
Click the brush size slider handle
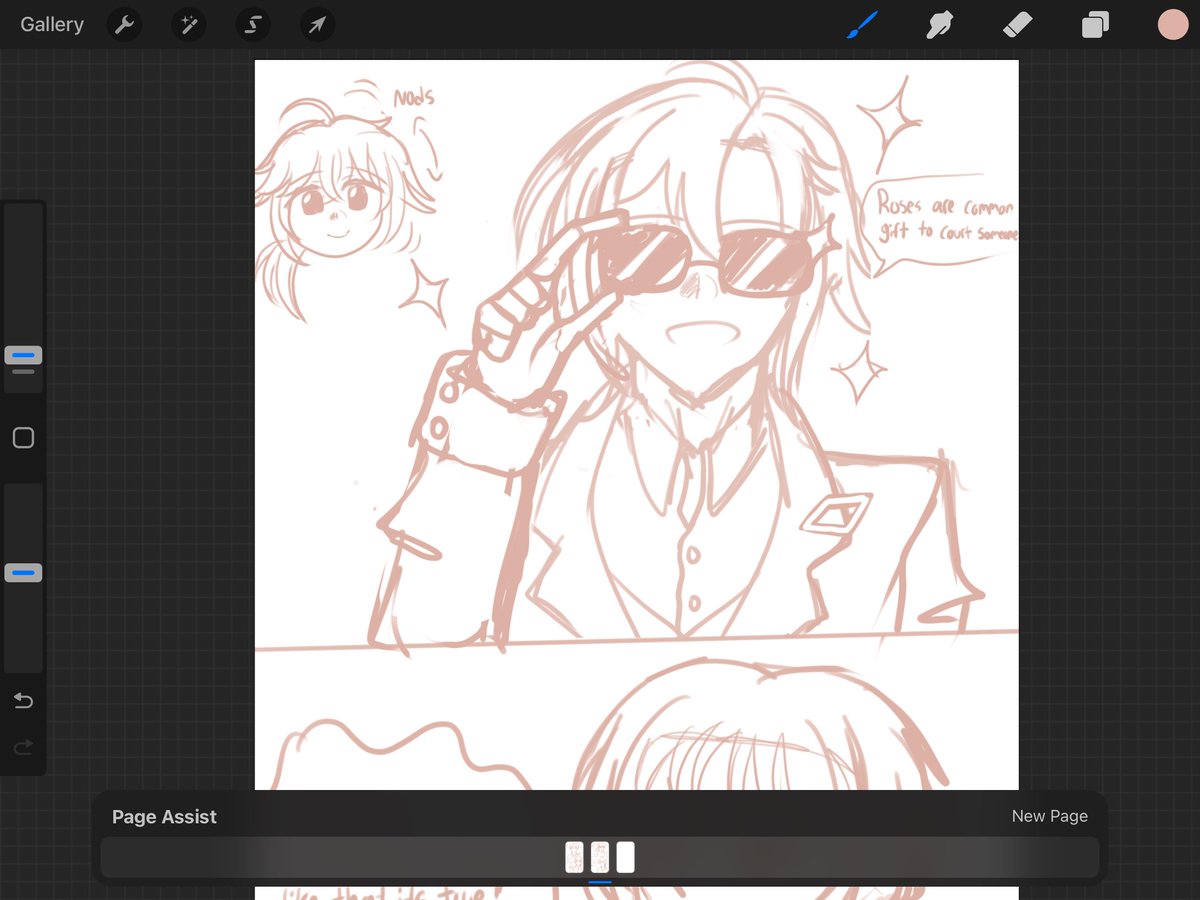tap(23, 355)
